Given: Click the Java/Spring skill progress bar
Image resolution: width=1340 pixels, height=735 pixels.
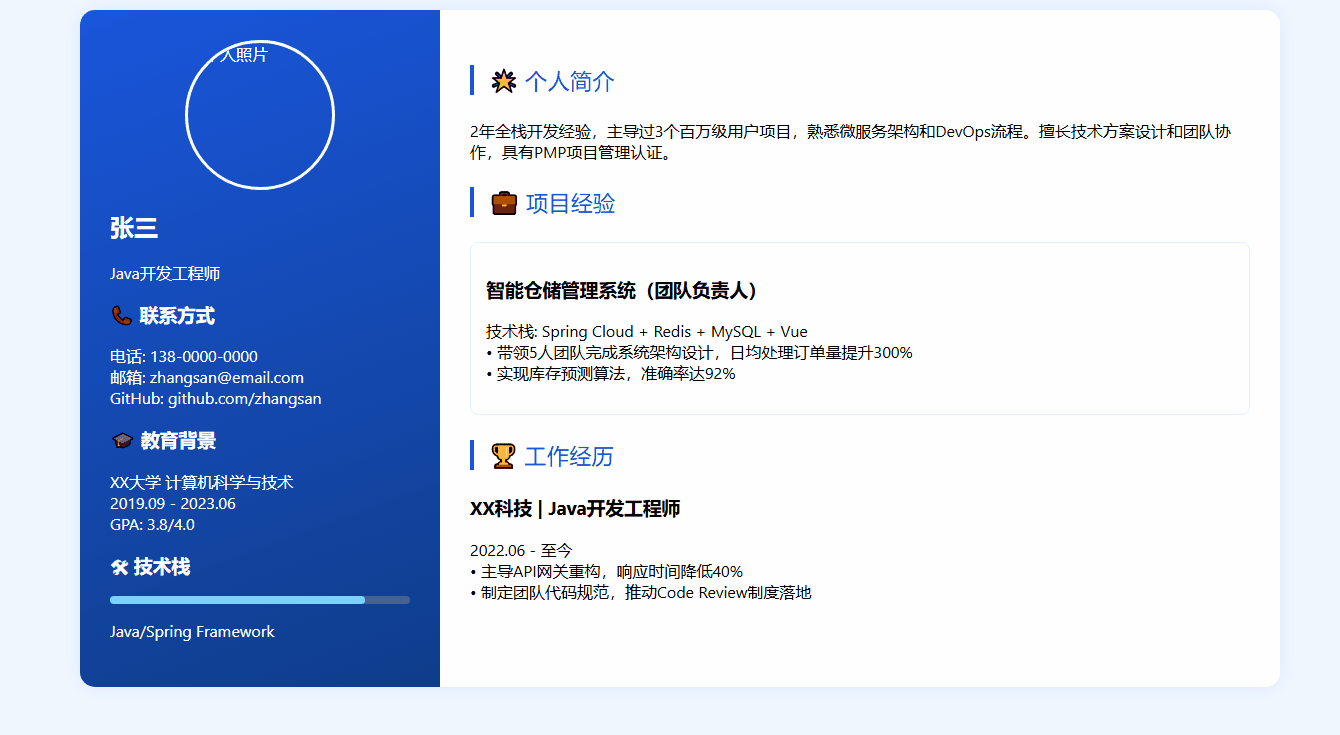Looking at the screenshot, I should pos(260,600).
